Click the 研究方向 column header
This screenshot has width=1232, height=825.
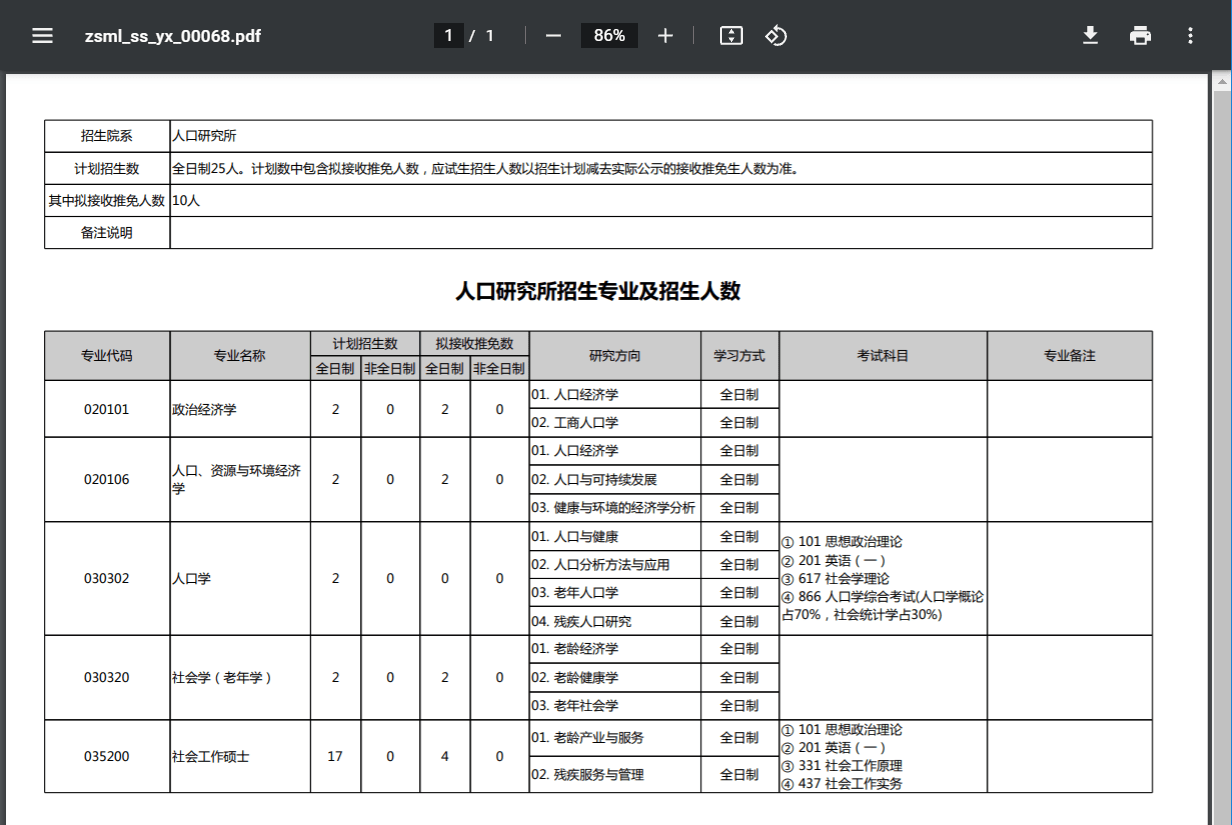pyautogui.click(x=615, y=356)
